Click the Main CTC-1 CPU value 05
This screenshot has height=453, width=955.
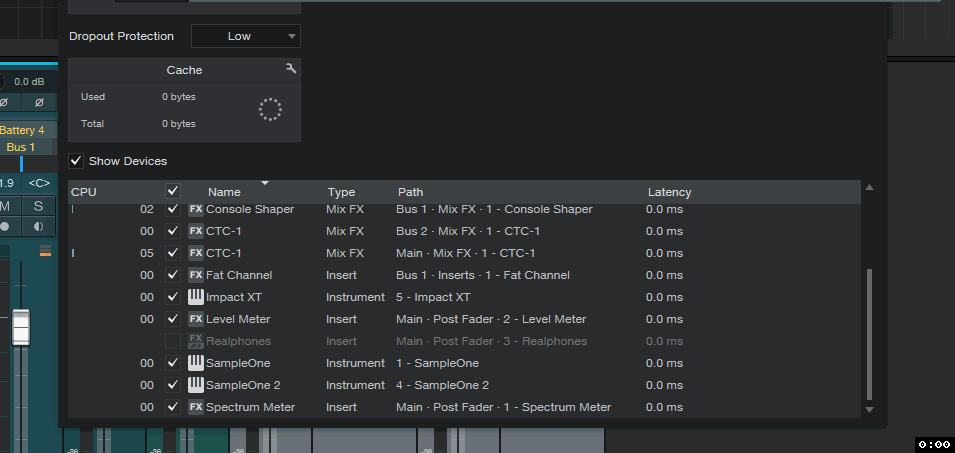click(147, 253)
